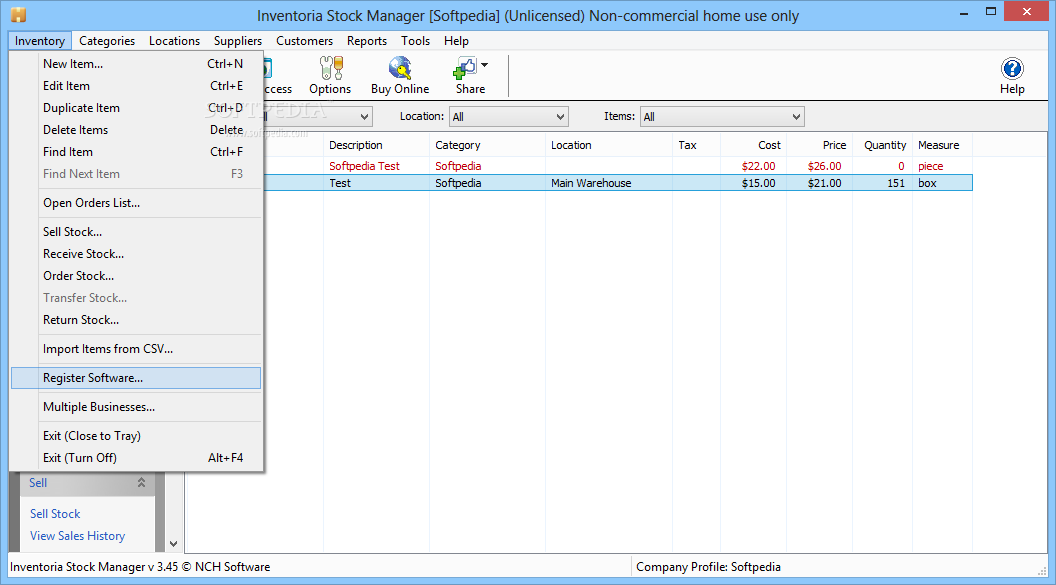
Task: Sort by the Quantity column header
Action: 882,145
